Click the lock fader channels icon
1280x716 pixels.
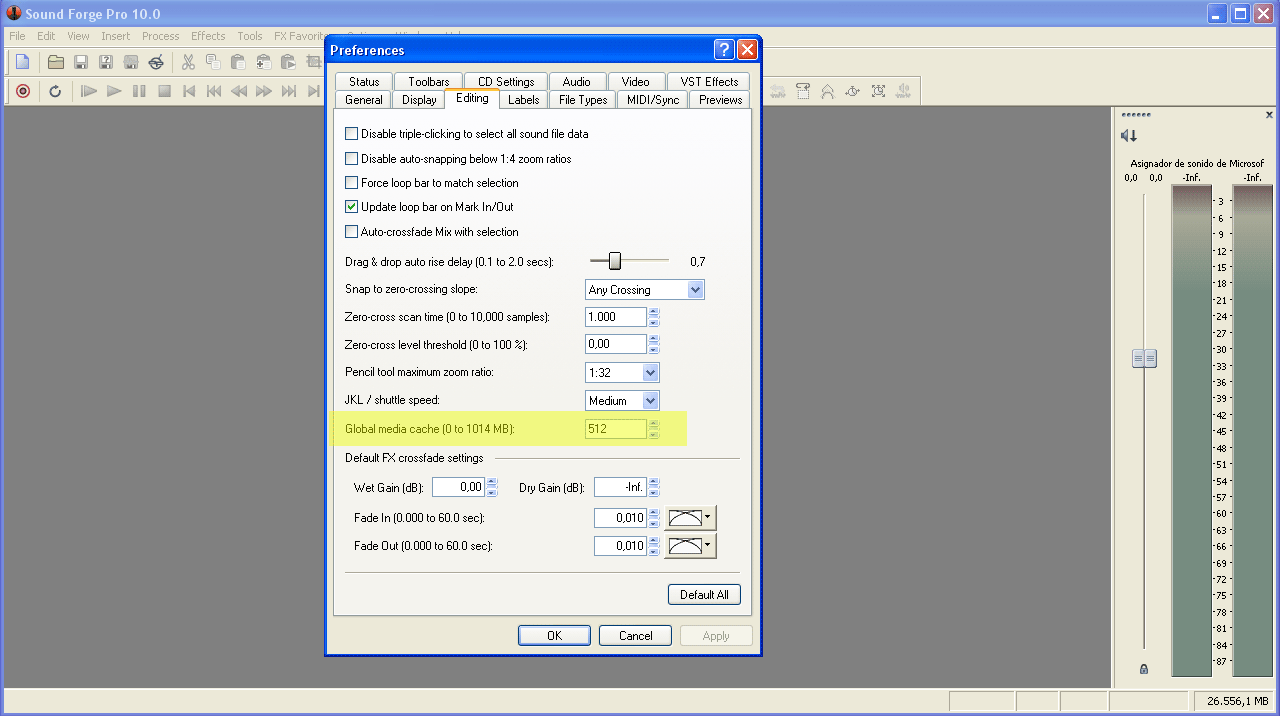[1144, 669]
